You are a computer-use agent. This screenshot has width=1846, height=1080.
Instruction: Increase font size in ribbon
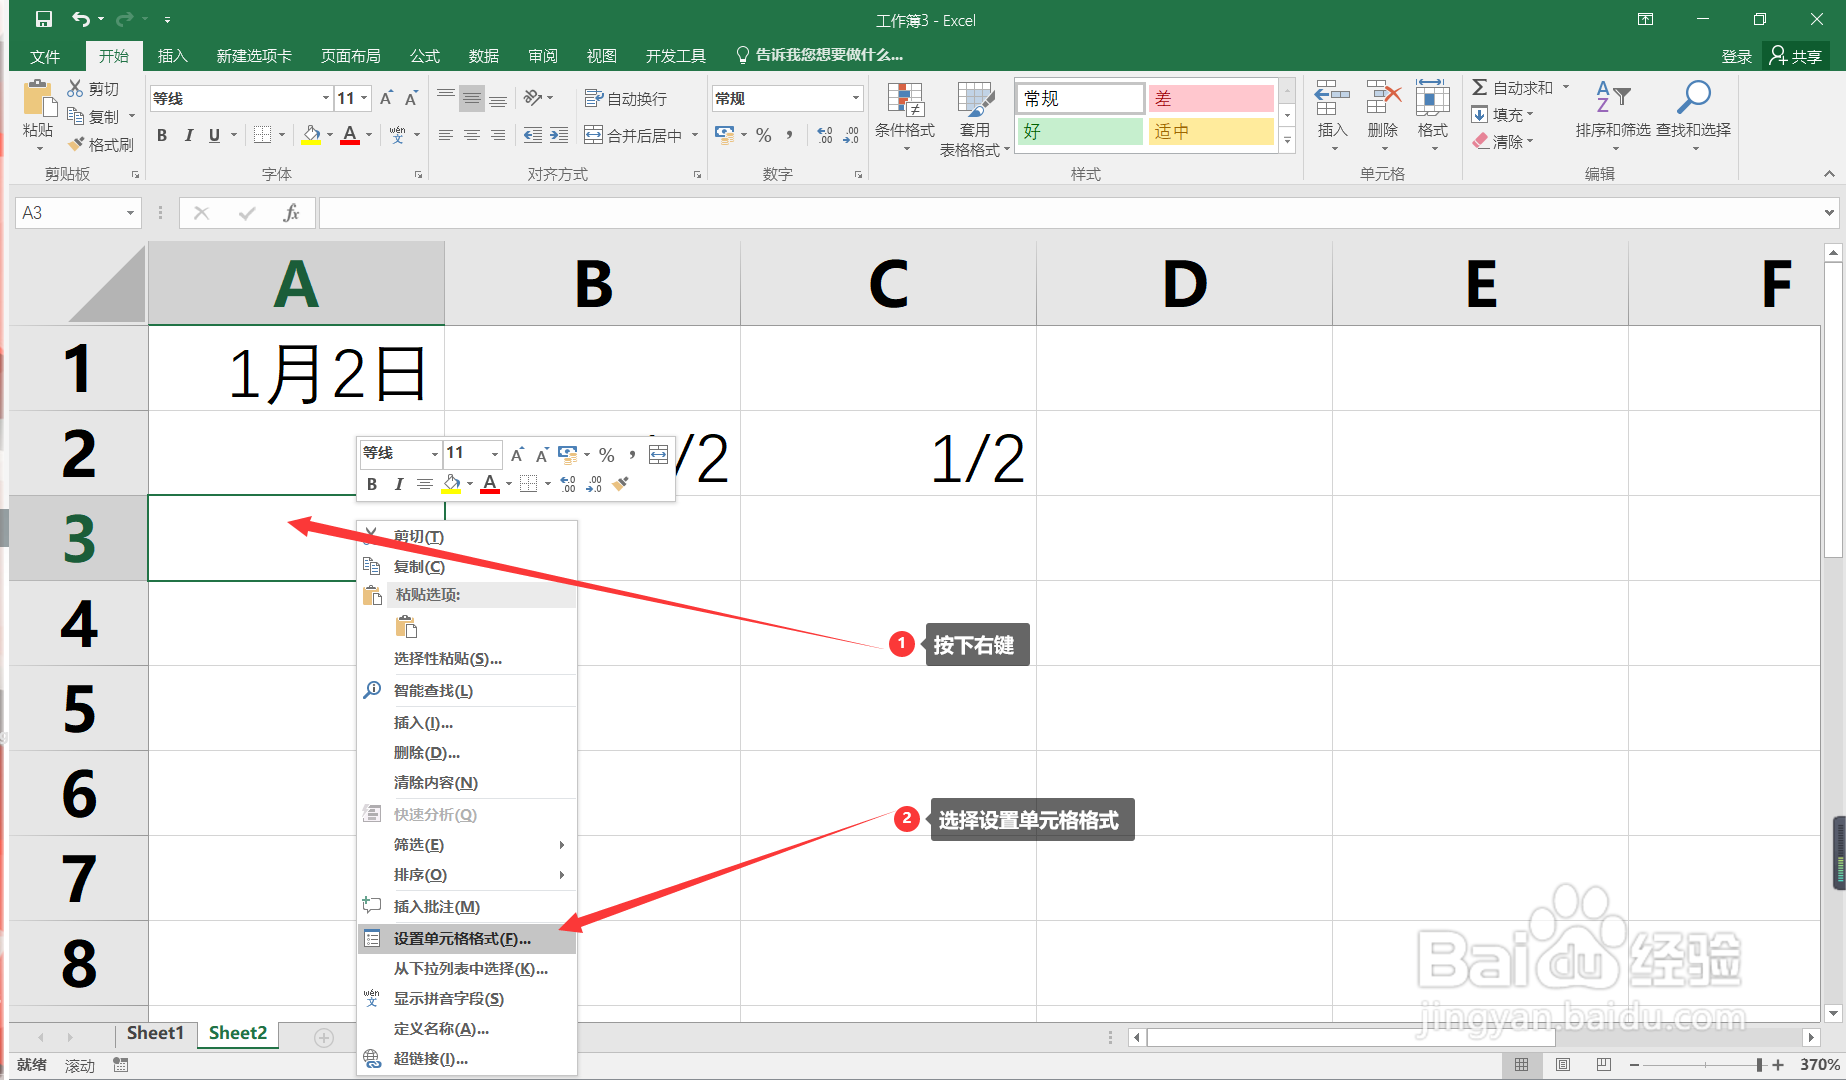(x=386, y=98)
